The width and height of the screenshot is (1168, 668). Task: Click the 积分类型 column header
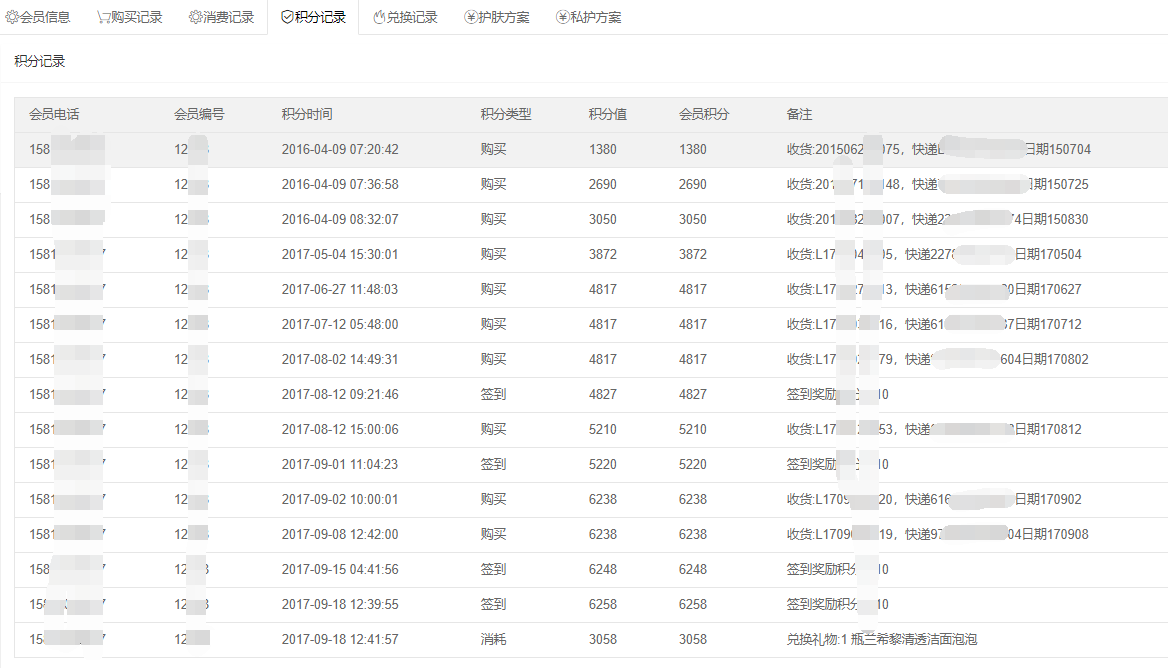[506, 114]
